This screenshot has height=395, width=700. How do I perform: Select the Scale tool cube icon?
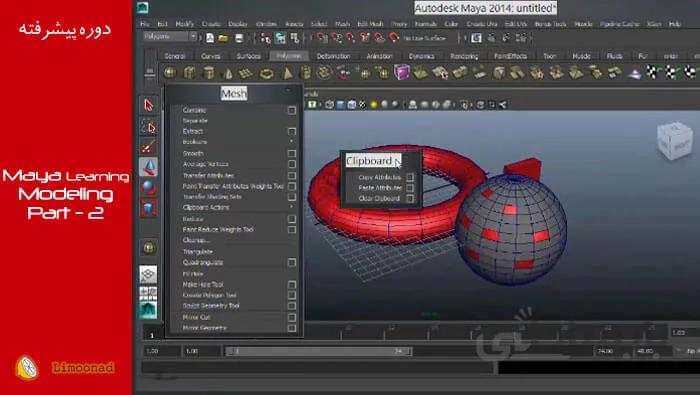coord(149,208)
